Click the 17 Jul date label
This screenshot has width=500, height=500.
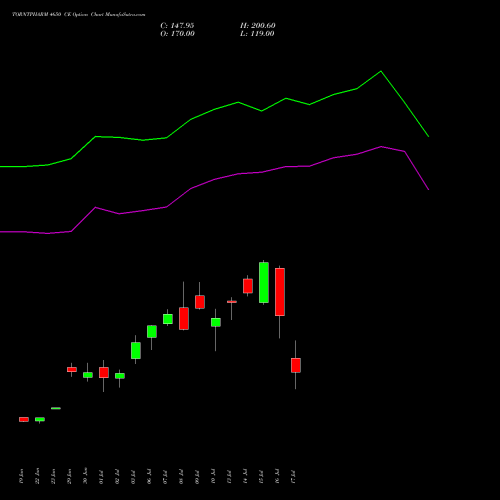(294, 477)
